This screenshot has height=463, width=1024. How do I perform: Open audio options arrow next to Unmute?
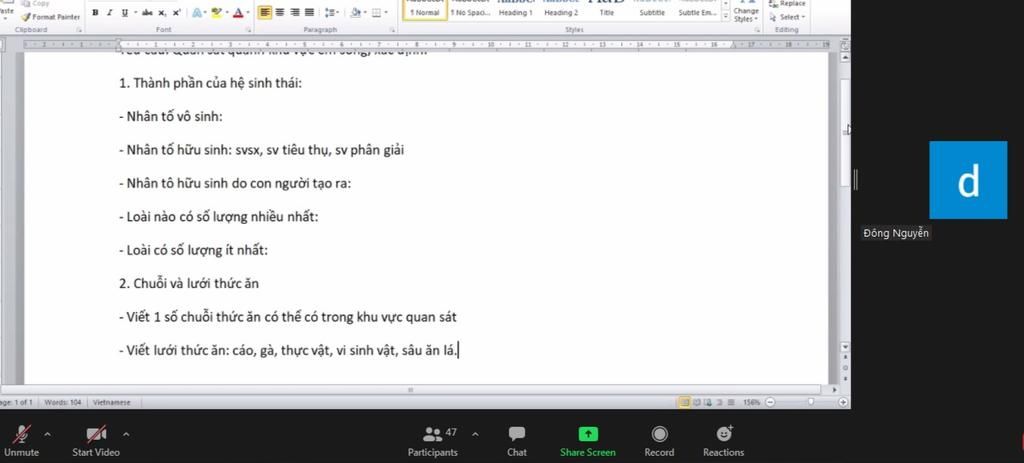click(x=47, y=434)
